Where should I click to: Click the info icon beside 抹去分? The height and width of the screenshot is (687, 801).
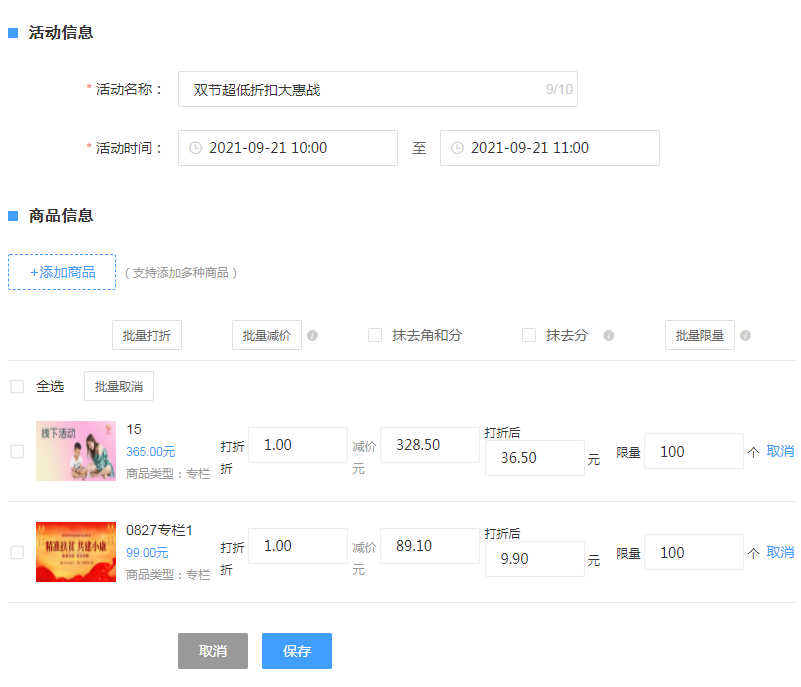pos(608,335)
